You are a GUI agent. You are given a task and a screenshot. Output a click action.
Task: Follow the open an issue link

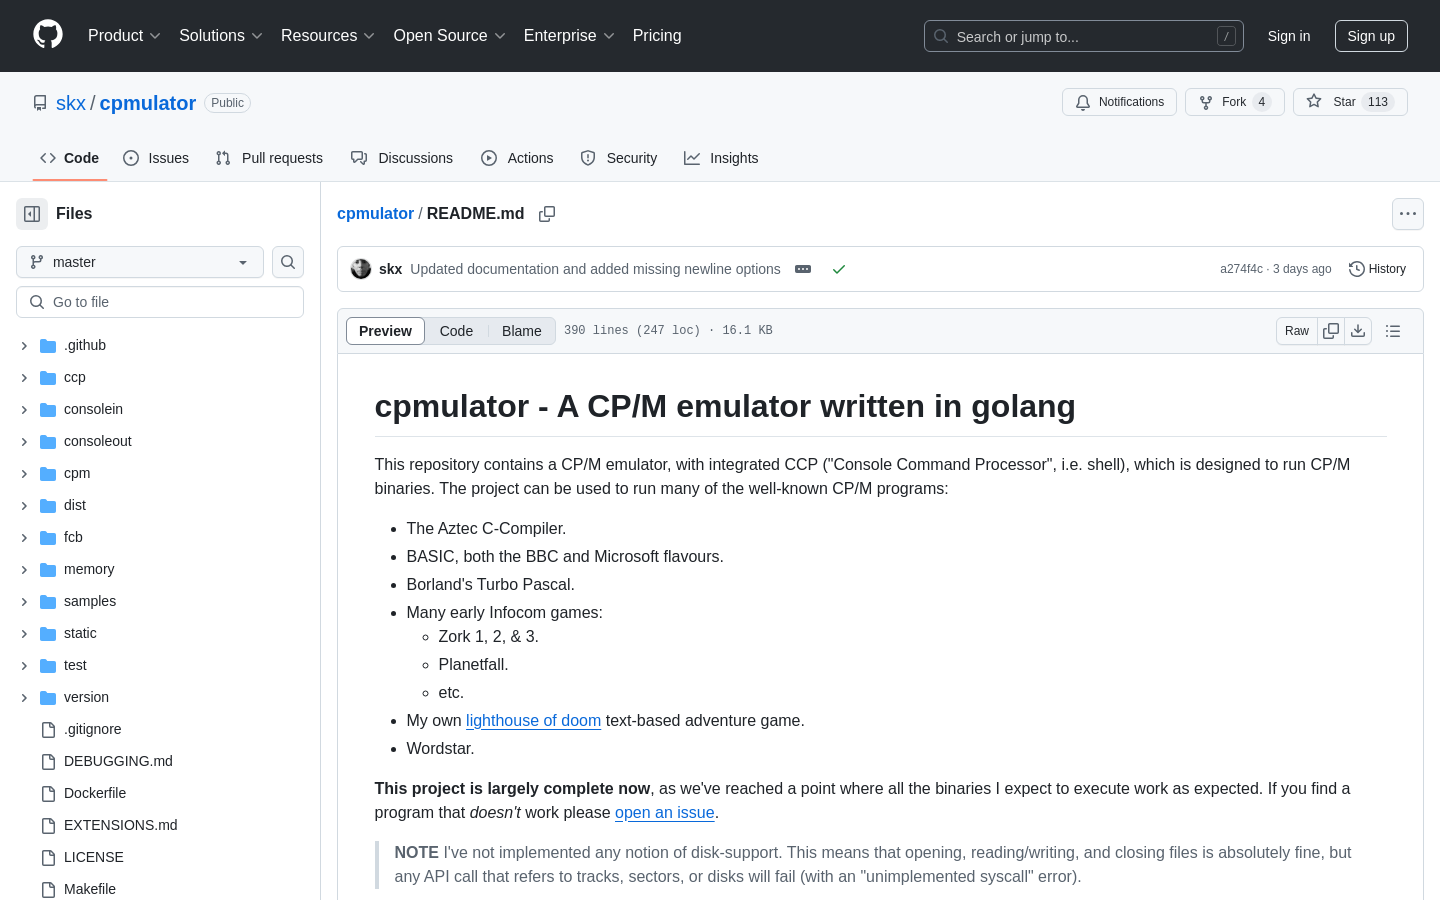click(665, 813)
